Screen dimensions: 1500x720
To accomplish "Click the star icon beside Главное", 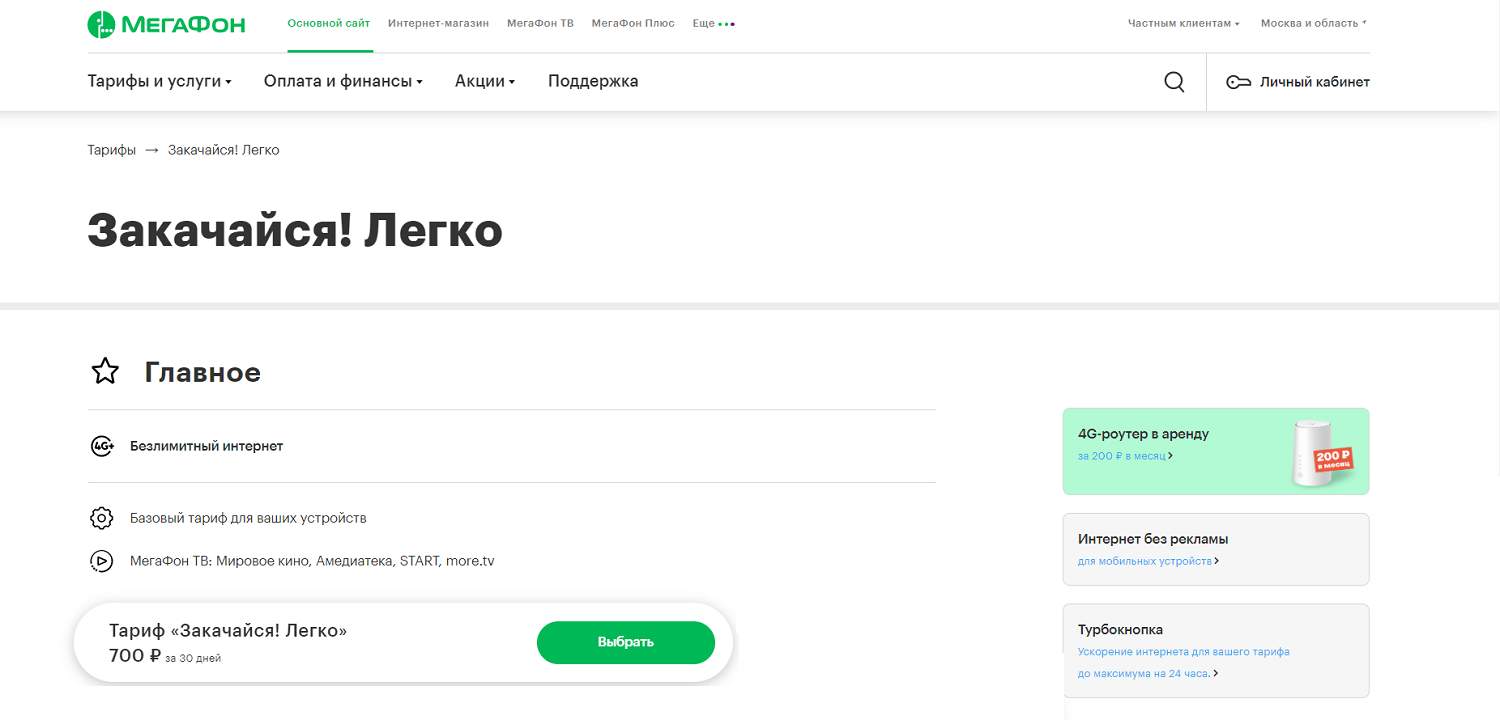I will tap(105, 372).
